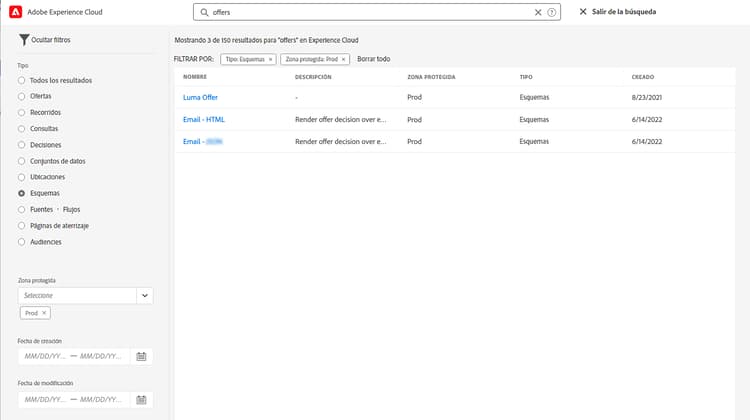Expand the Zona protegida dropdown arrow
The width and height of the screenshot is (750, 420).
144,296
